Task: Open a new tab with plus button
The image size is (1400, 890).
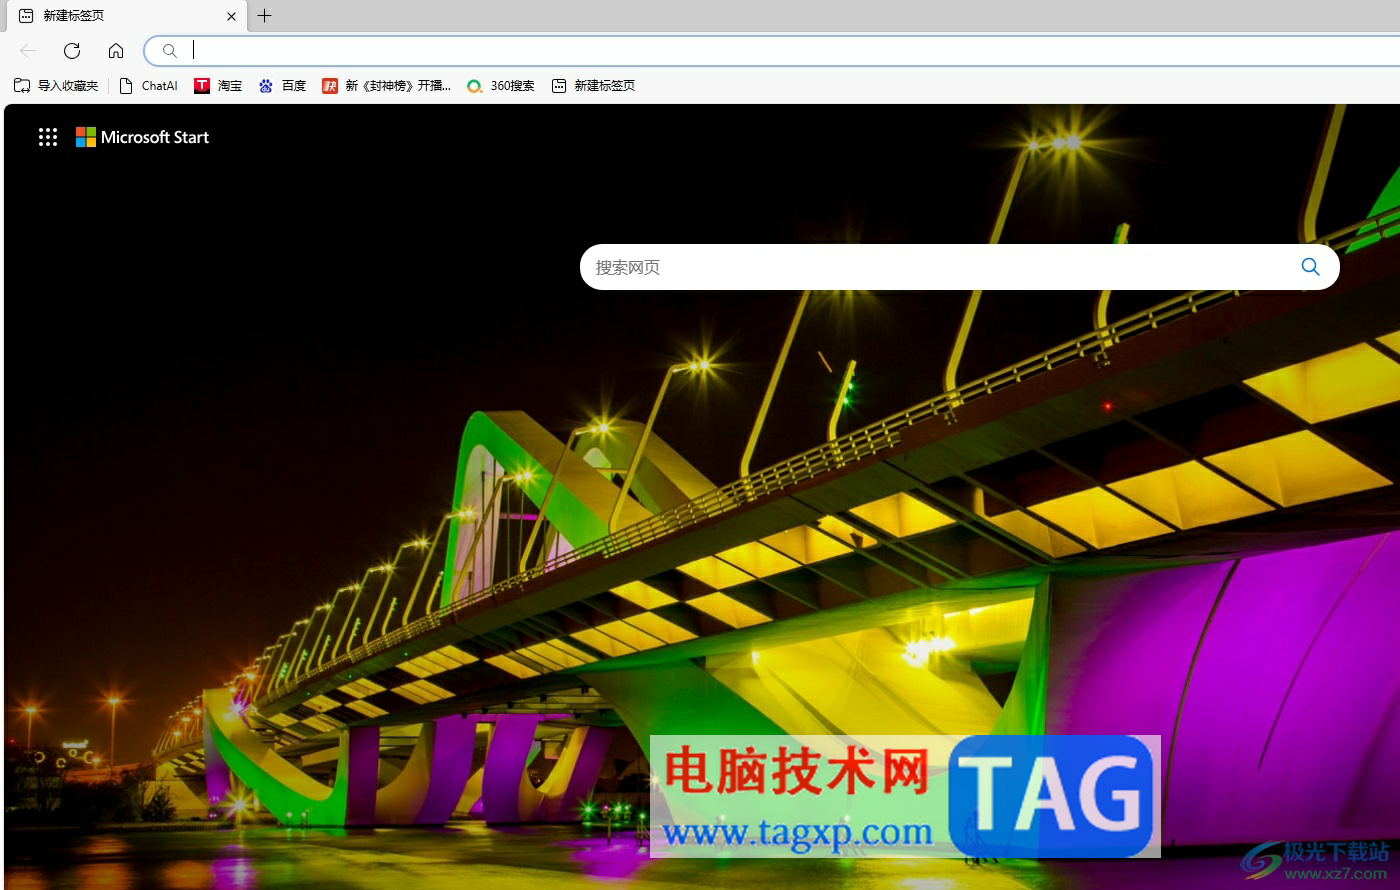Action: pos(264,16)
